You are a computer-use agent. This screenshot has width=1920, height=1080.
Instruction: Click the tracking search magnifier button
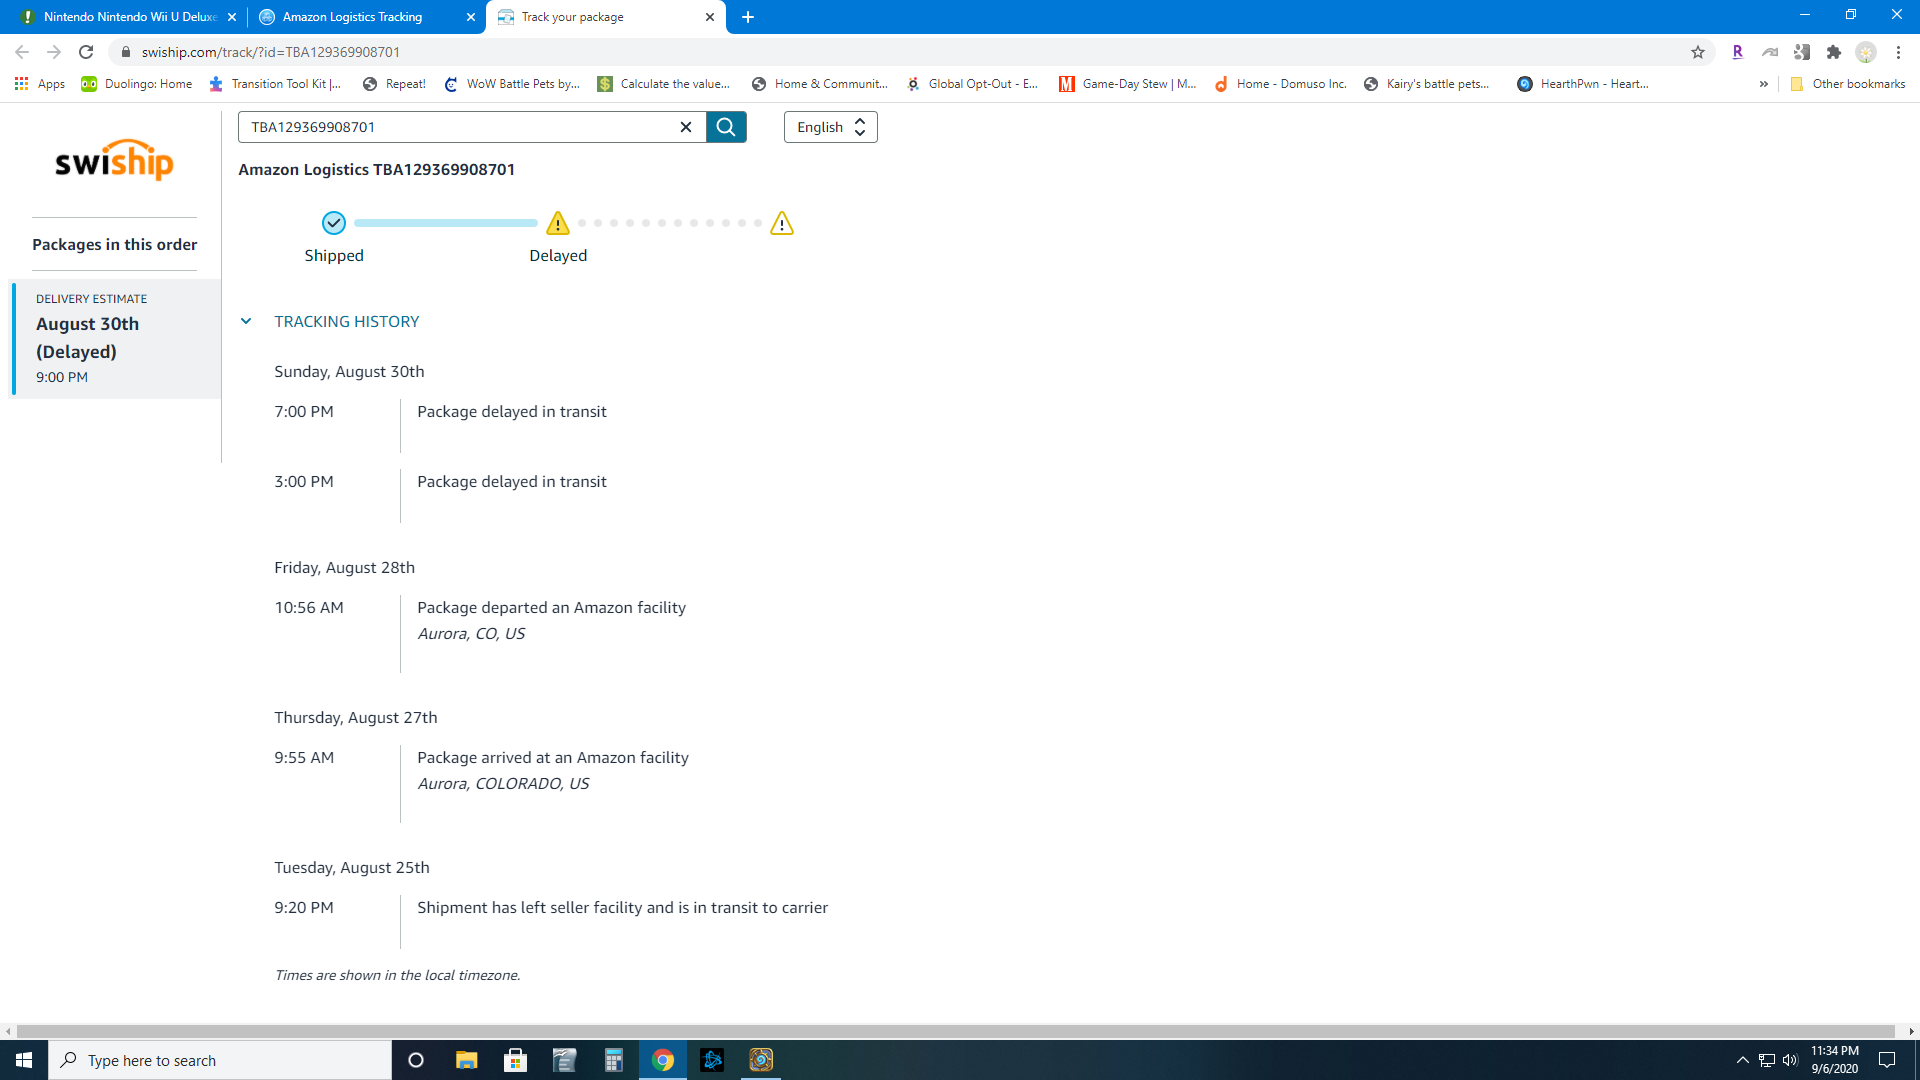click(726, 127)
